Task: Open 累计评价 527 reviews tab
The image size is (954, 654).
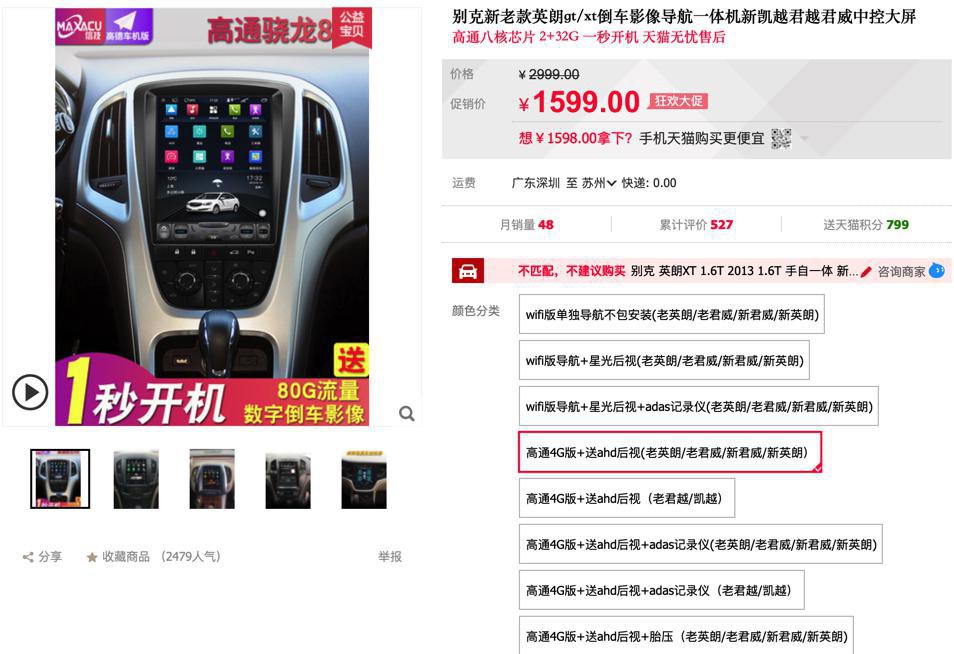Action: (696, 224)
